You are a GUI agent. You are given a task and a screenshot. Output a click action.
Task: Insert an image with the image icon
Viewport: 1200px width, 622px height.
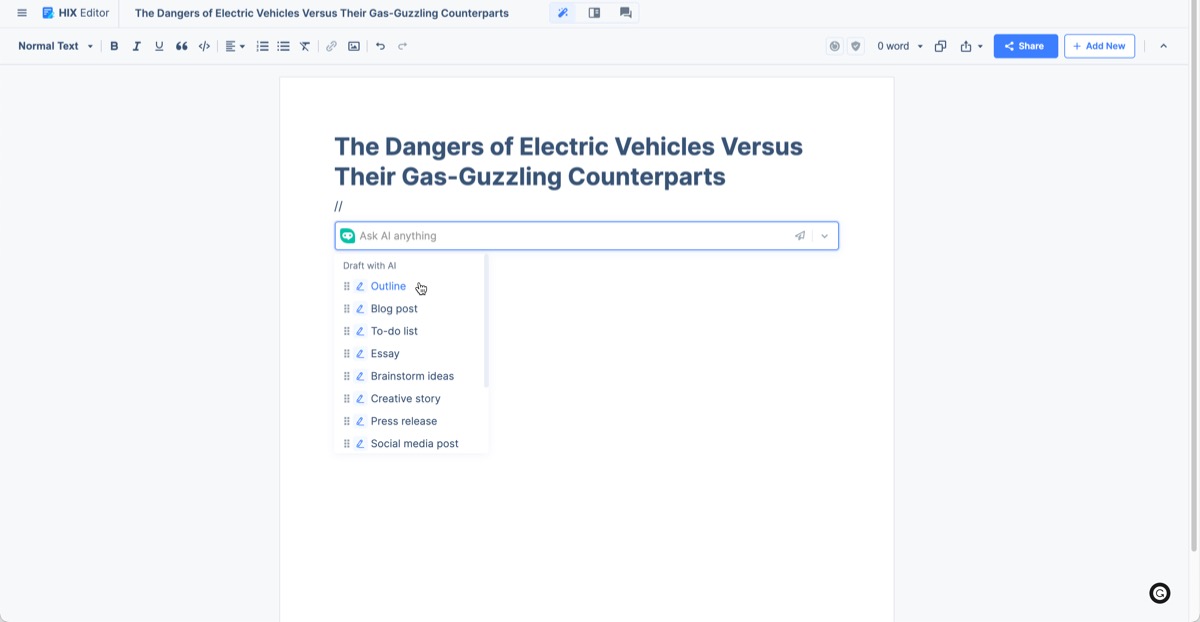click(353, 45)
